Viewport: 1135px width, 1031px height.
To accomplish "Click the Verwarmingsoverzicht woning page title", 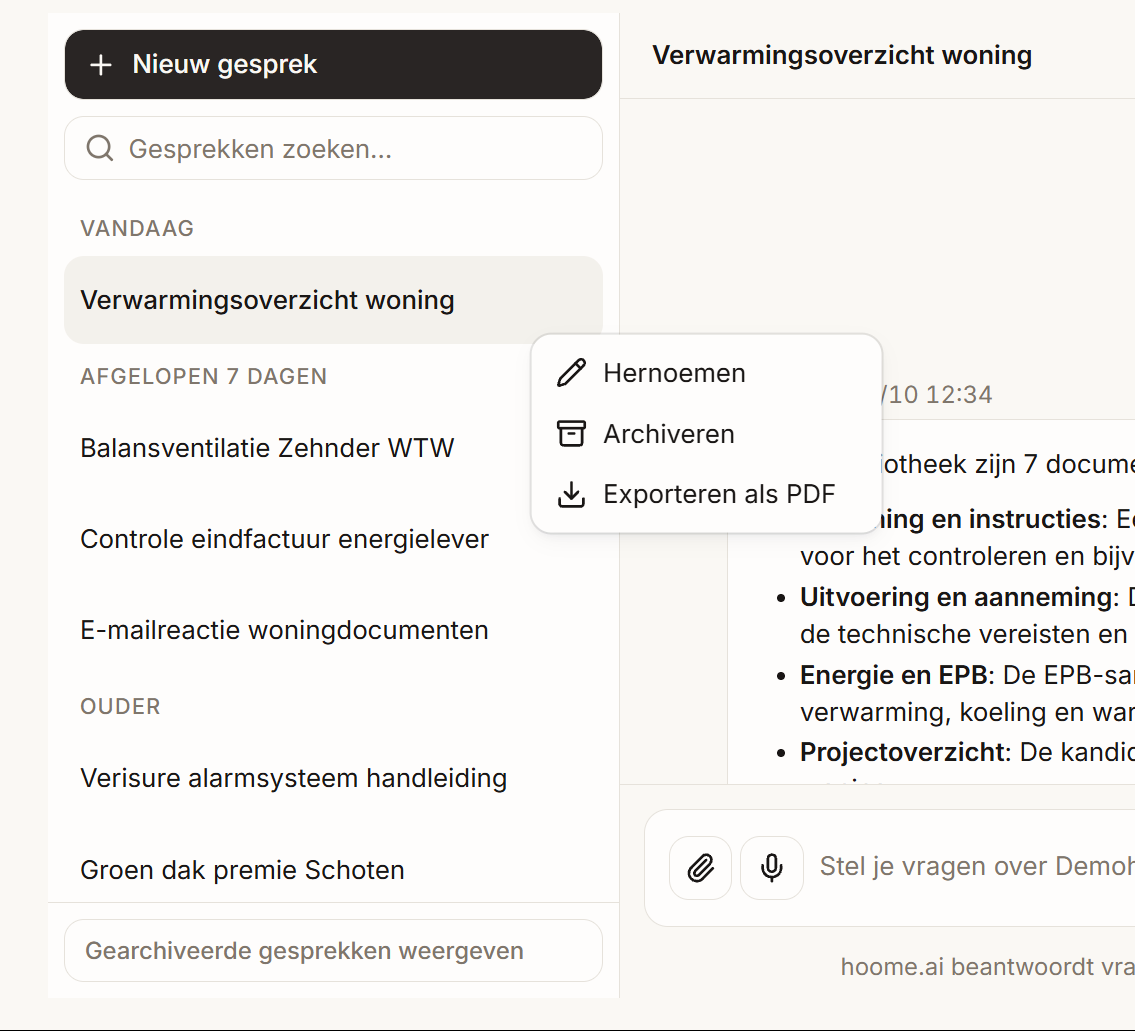I will [842, 55].
